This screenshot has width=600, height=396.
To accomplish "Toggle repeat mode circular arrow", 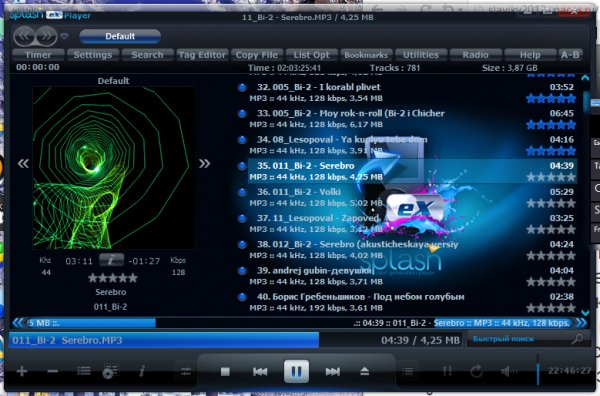I will (476, 371).
